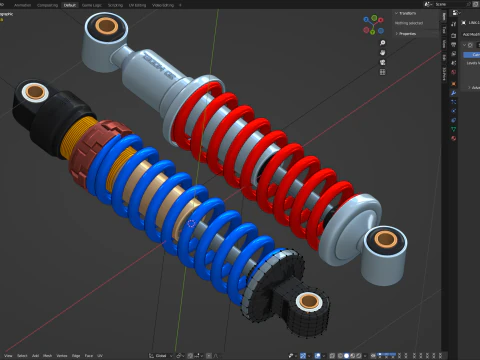Select solid viewport shading
The height and width of the screenshot is (360, 480).
pyautogui.click(x=347, y=356)
